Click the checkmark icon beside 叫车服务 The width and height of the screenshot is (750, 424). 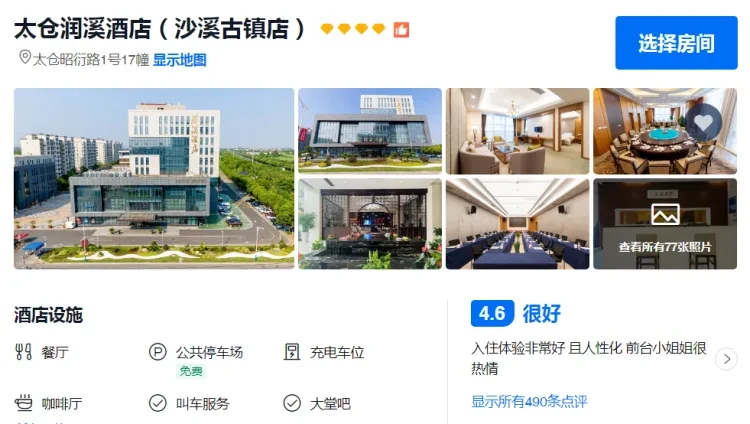157,403
